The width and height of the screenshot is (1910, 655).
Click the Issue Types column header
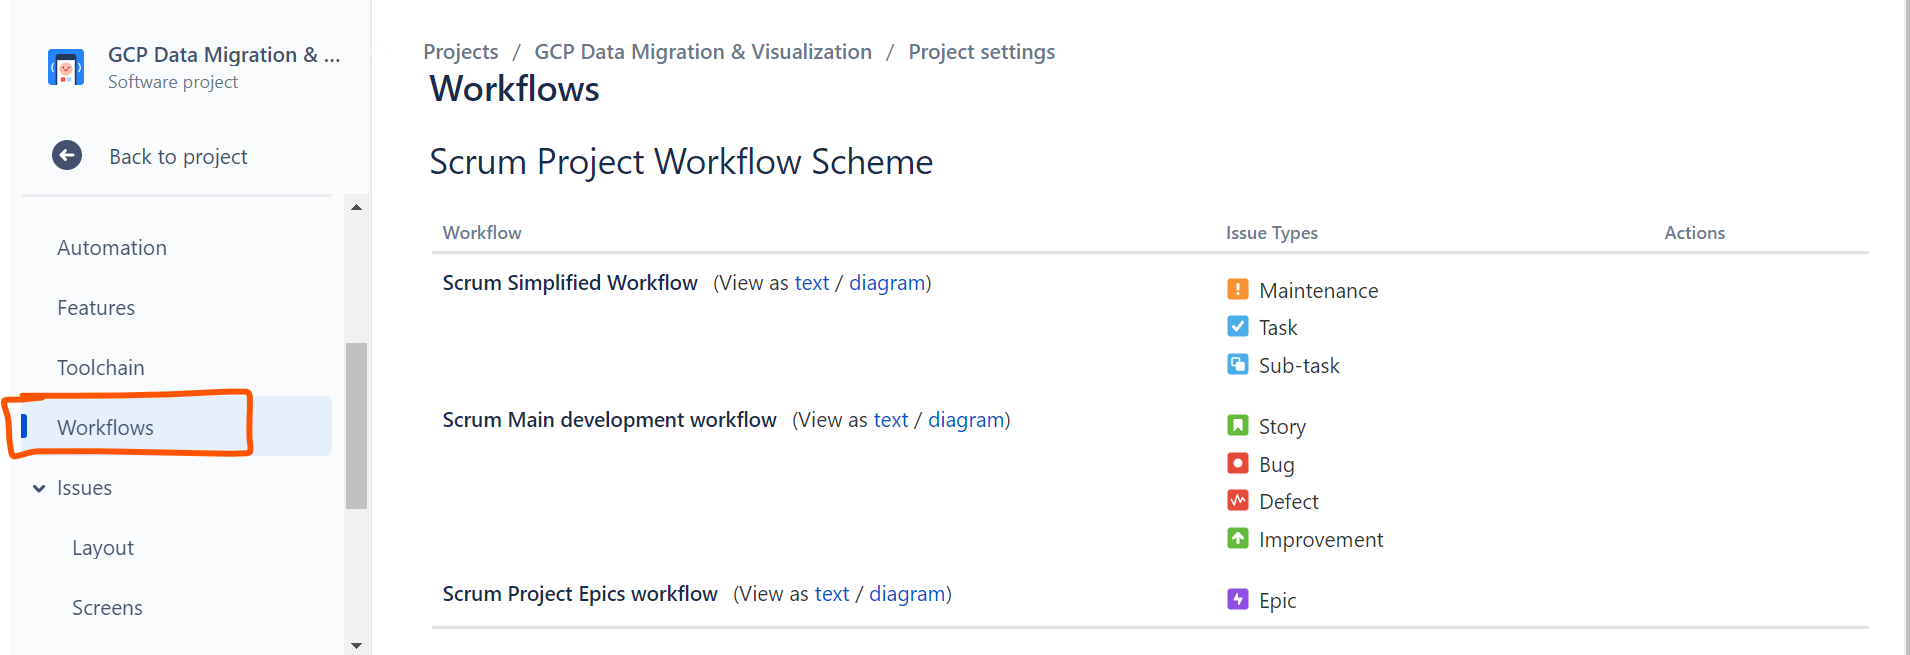tap(1272, 233)
